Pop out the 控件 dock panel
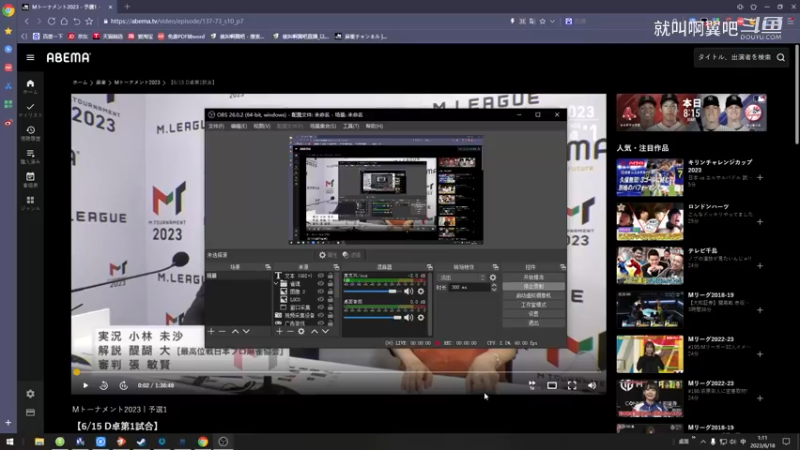Screen dimensions: 800x450 tap(563, 267)
